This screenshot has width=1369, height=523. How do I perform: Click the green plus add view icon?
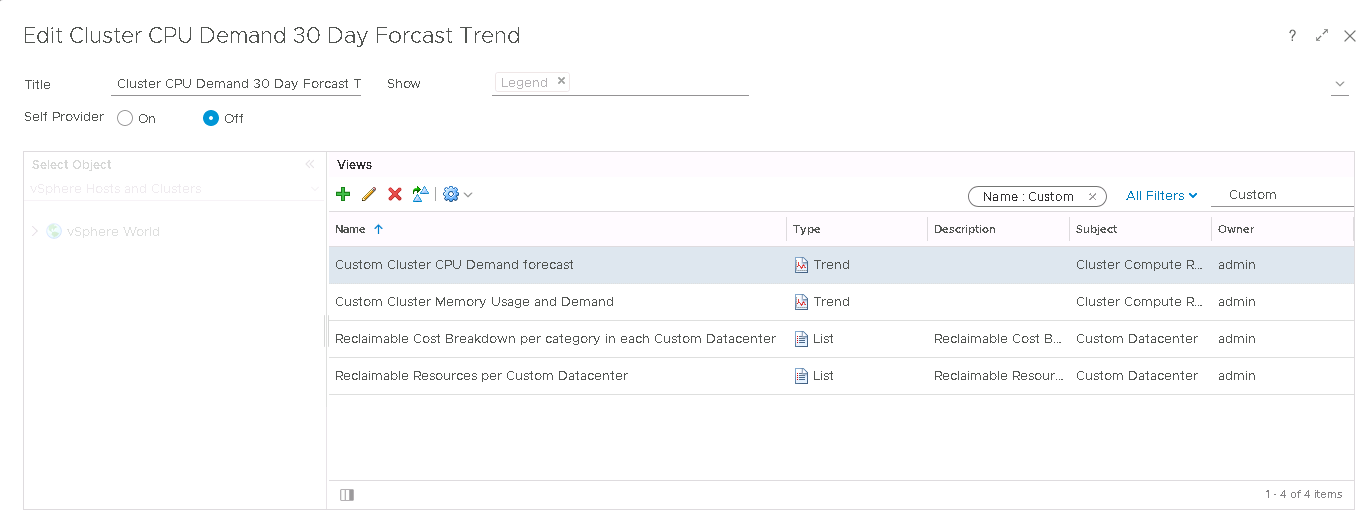[x=343, y=195]
